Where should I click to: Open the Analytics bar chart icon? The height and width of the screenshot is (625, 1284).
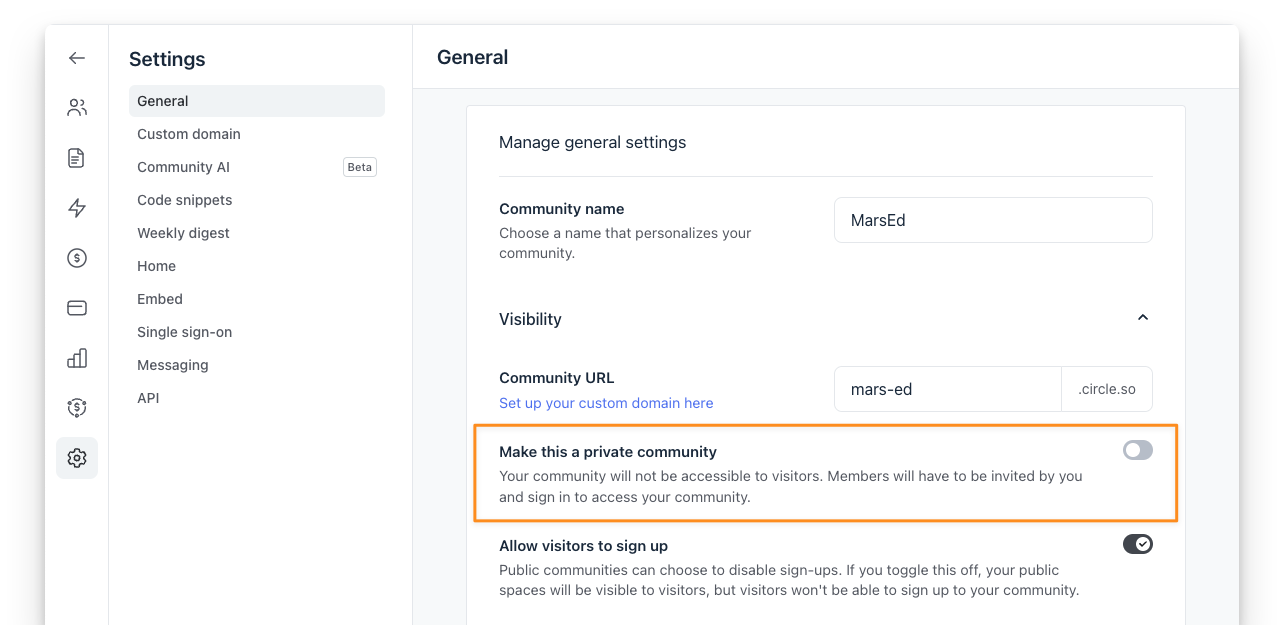pyautogui.click(x=76, y=357)
